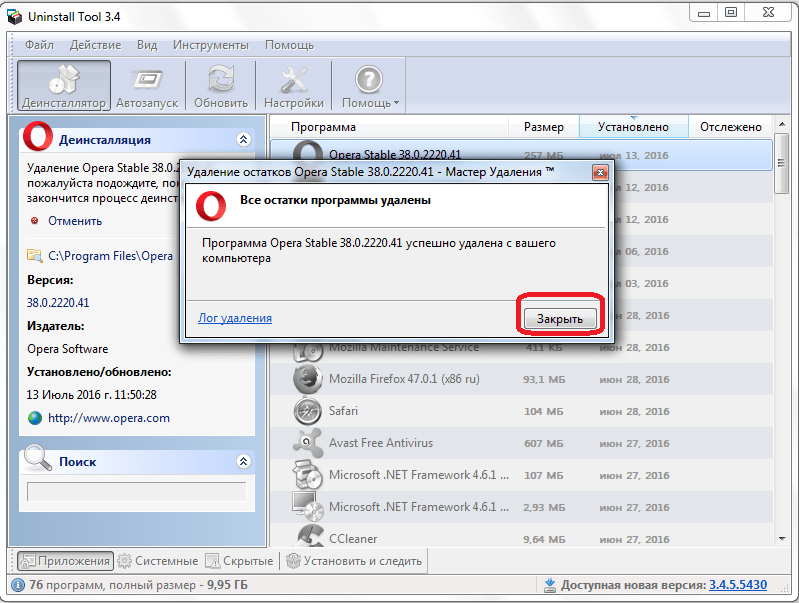This screenshot has width=799, height=603.
Task: Sort by the Отслежено column header
Action: pos(730,127)
